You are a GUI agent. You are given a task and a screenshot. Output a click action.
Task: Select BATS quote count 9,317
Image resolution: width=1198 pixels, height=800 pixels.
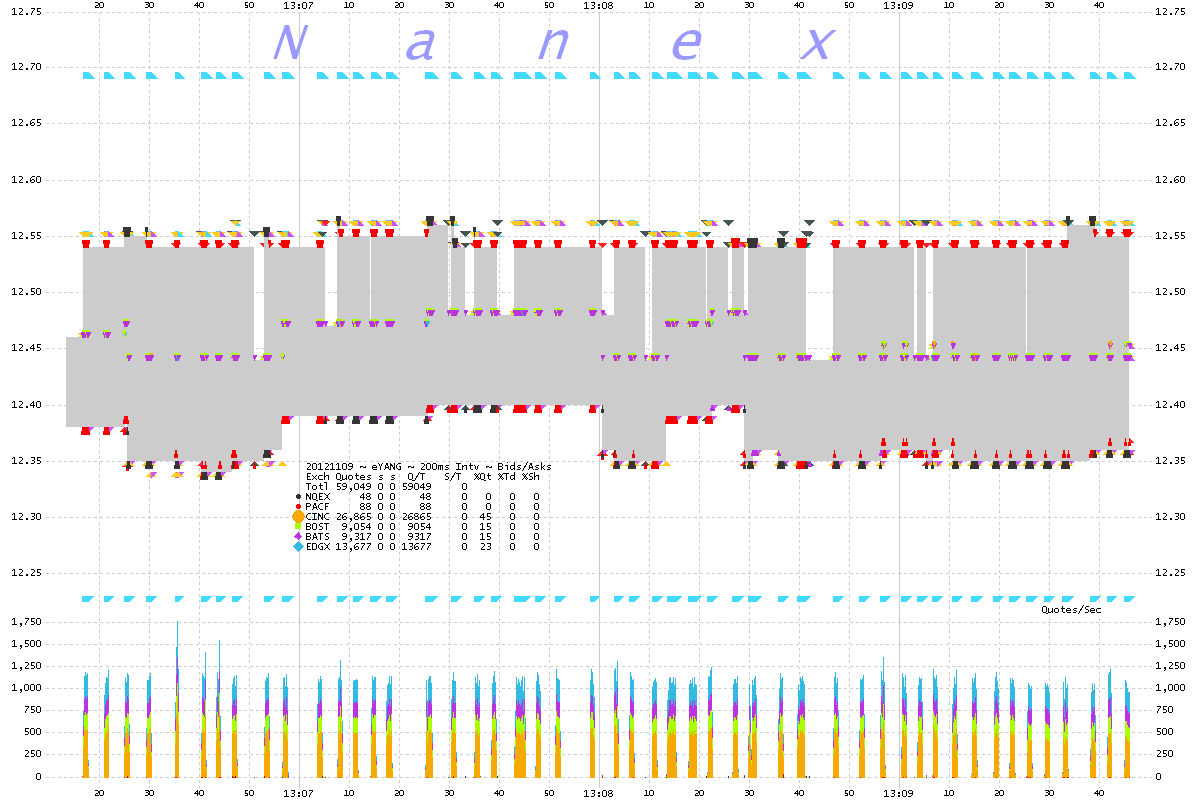(356, 536)
